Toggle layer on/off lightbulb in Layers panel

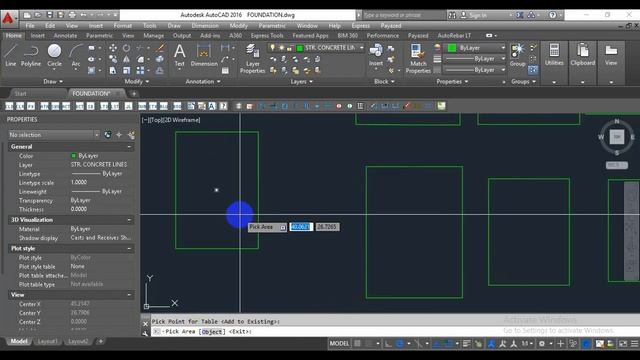coord(273,48)
